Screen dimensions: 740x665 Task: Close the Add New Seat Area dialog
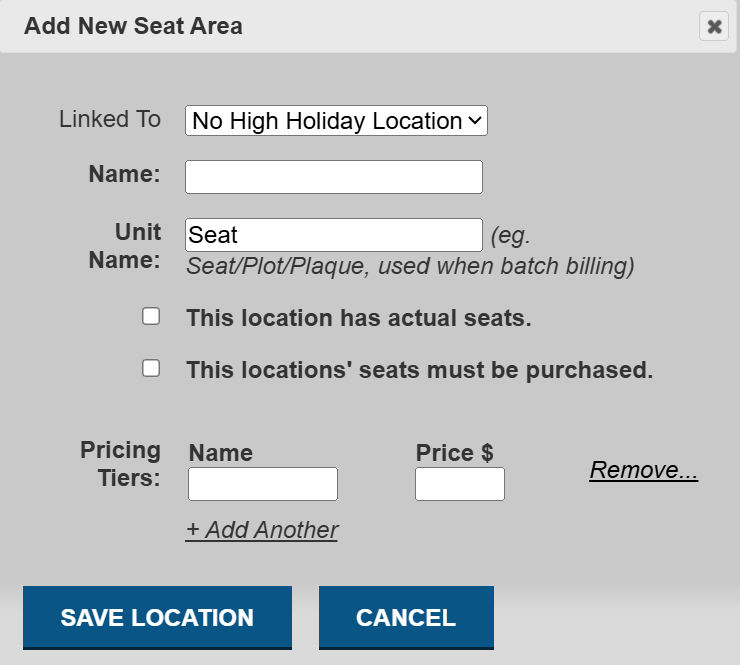pyautogui.click(x=714, y=27)
